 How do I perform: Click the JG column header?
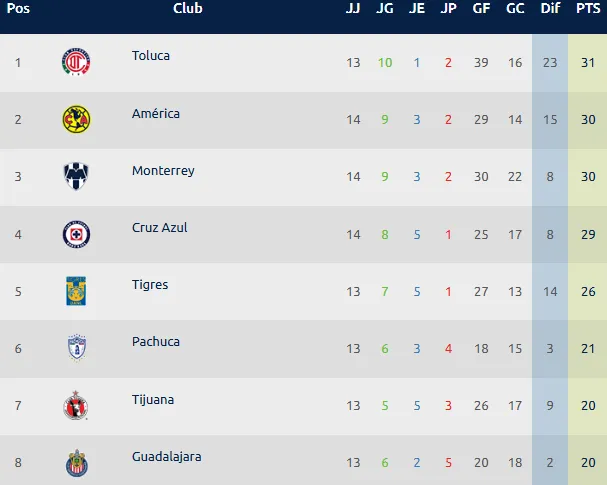(x=384, y=9)
